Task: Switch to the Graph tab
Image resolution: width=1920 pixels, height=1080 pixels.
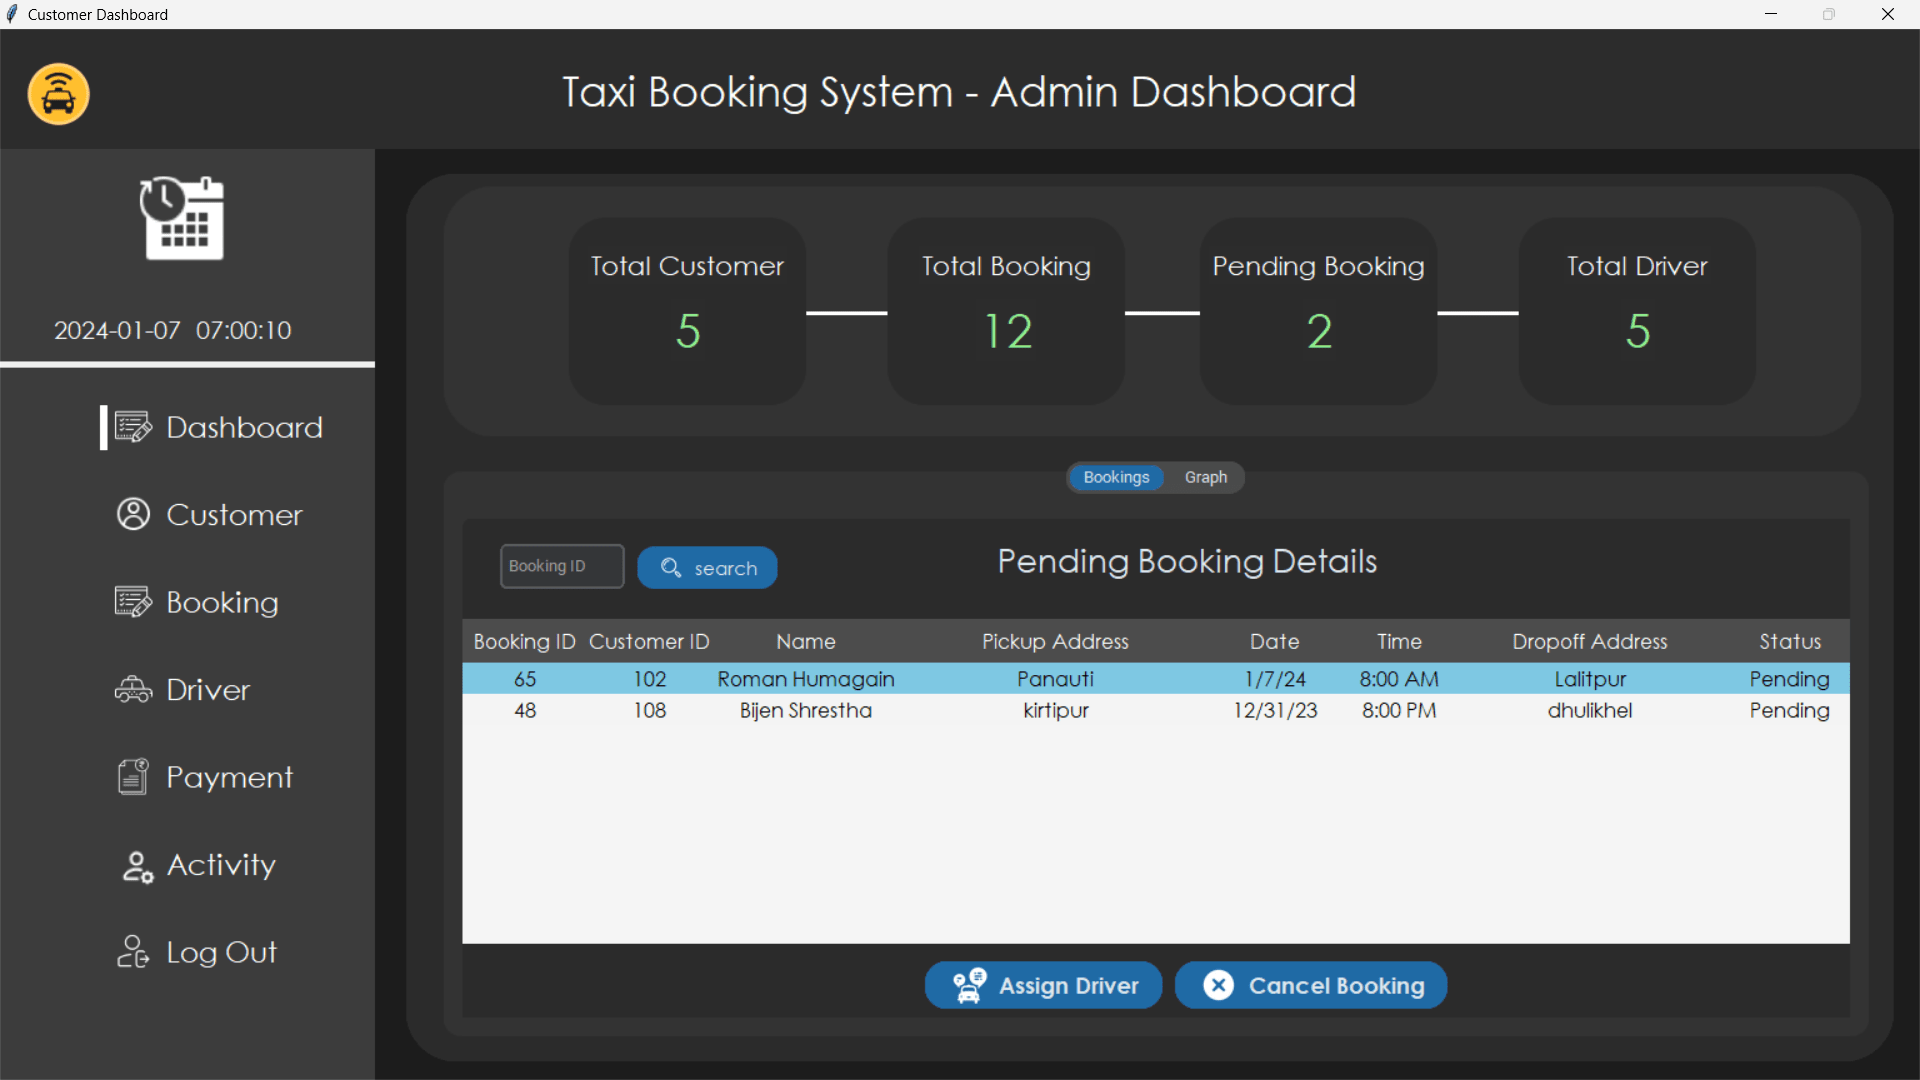Action: coord(1205,477)
